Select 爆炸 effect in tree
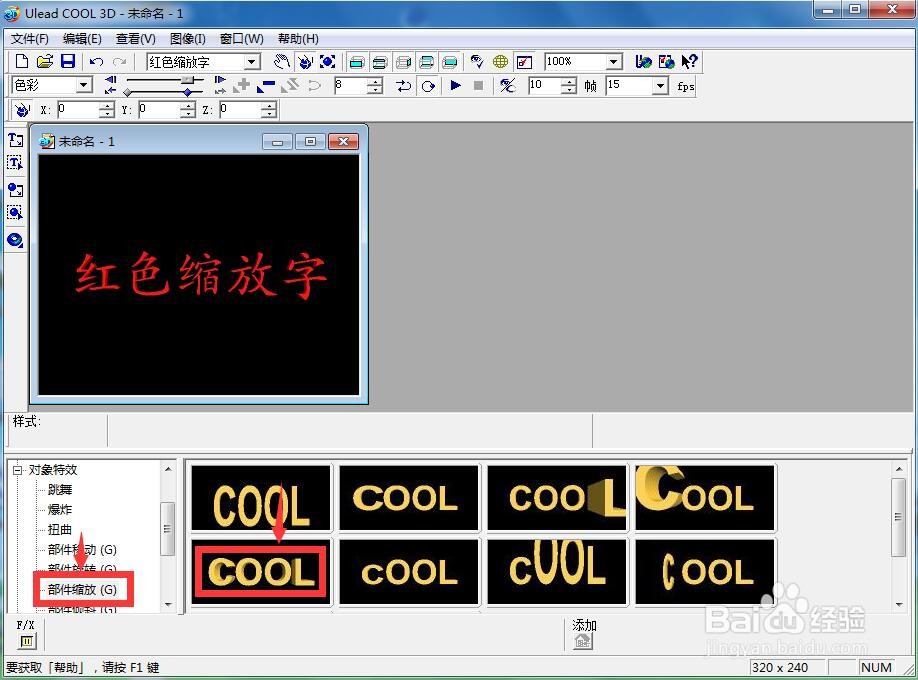The width and height of the screenshot is (918, 680). point(60,510)
